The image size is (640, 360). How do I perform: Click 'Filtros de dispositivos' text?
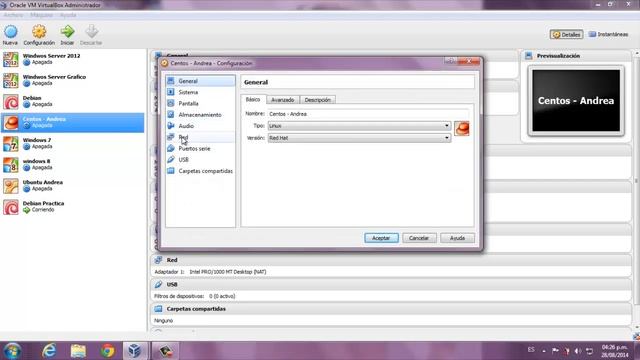point(179,296)
